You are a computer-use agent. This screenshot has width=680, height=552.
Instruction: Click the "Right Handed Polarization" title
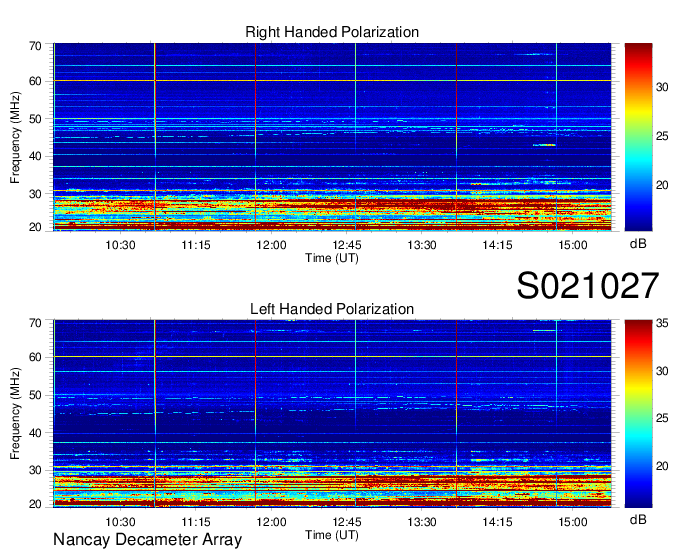tap(332, 32)
